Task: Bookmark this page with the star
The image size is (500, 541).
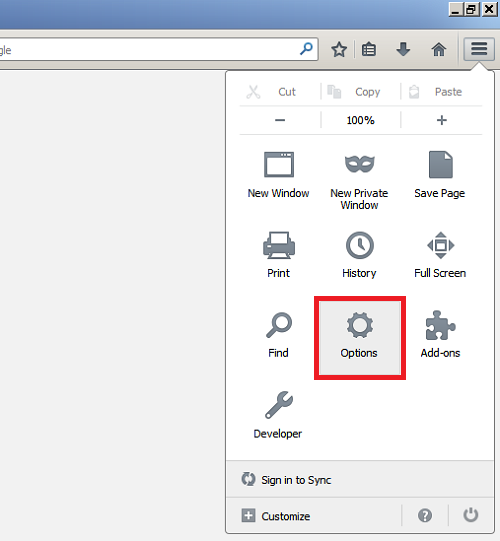Action: point(339,49)
